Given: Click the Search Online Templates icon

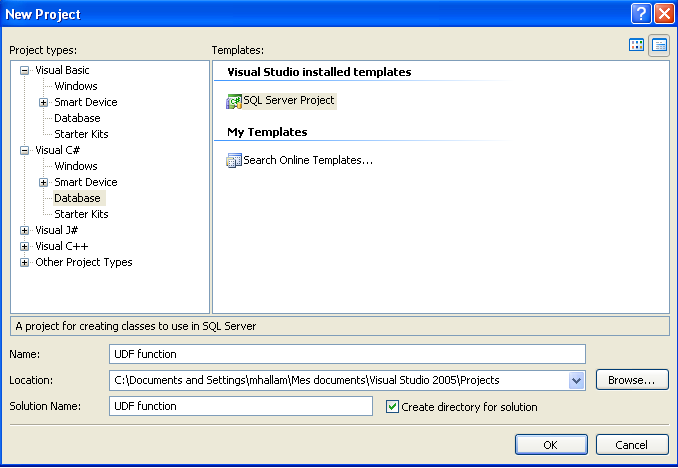Looking at the screenshot, I should 233,160.
